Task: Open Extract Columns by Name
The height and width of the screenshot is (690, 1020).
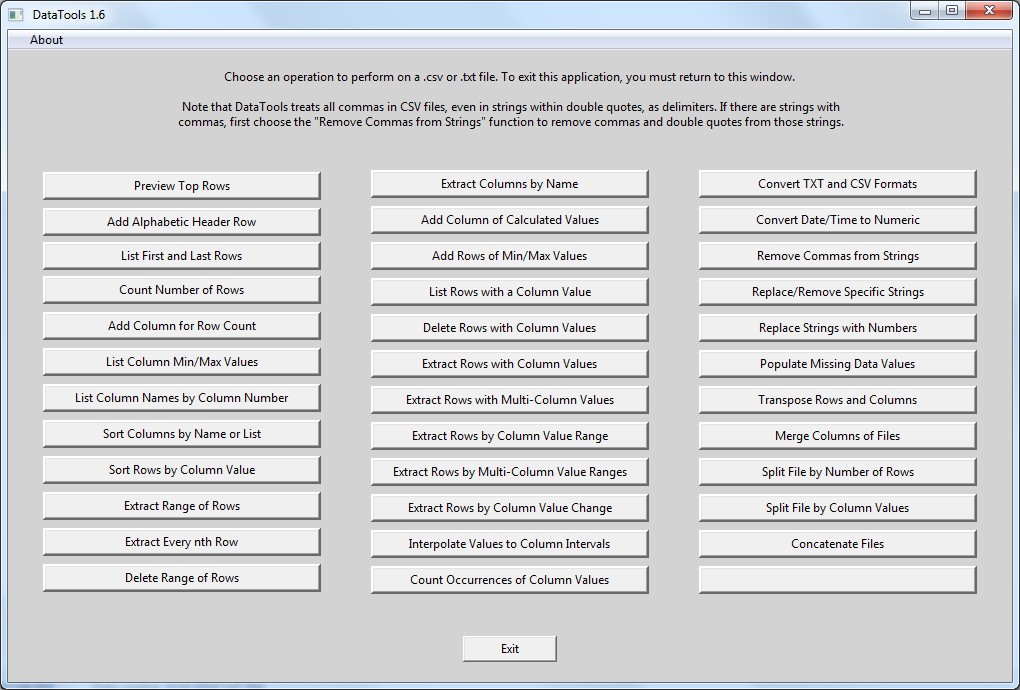Action: (x=509, y=184)
